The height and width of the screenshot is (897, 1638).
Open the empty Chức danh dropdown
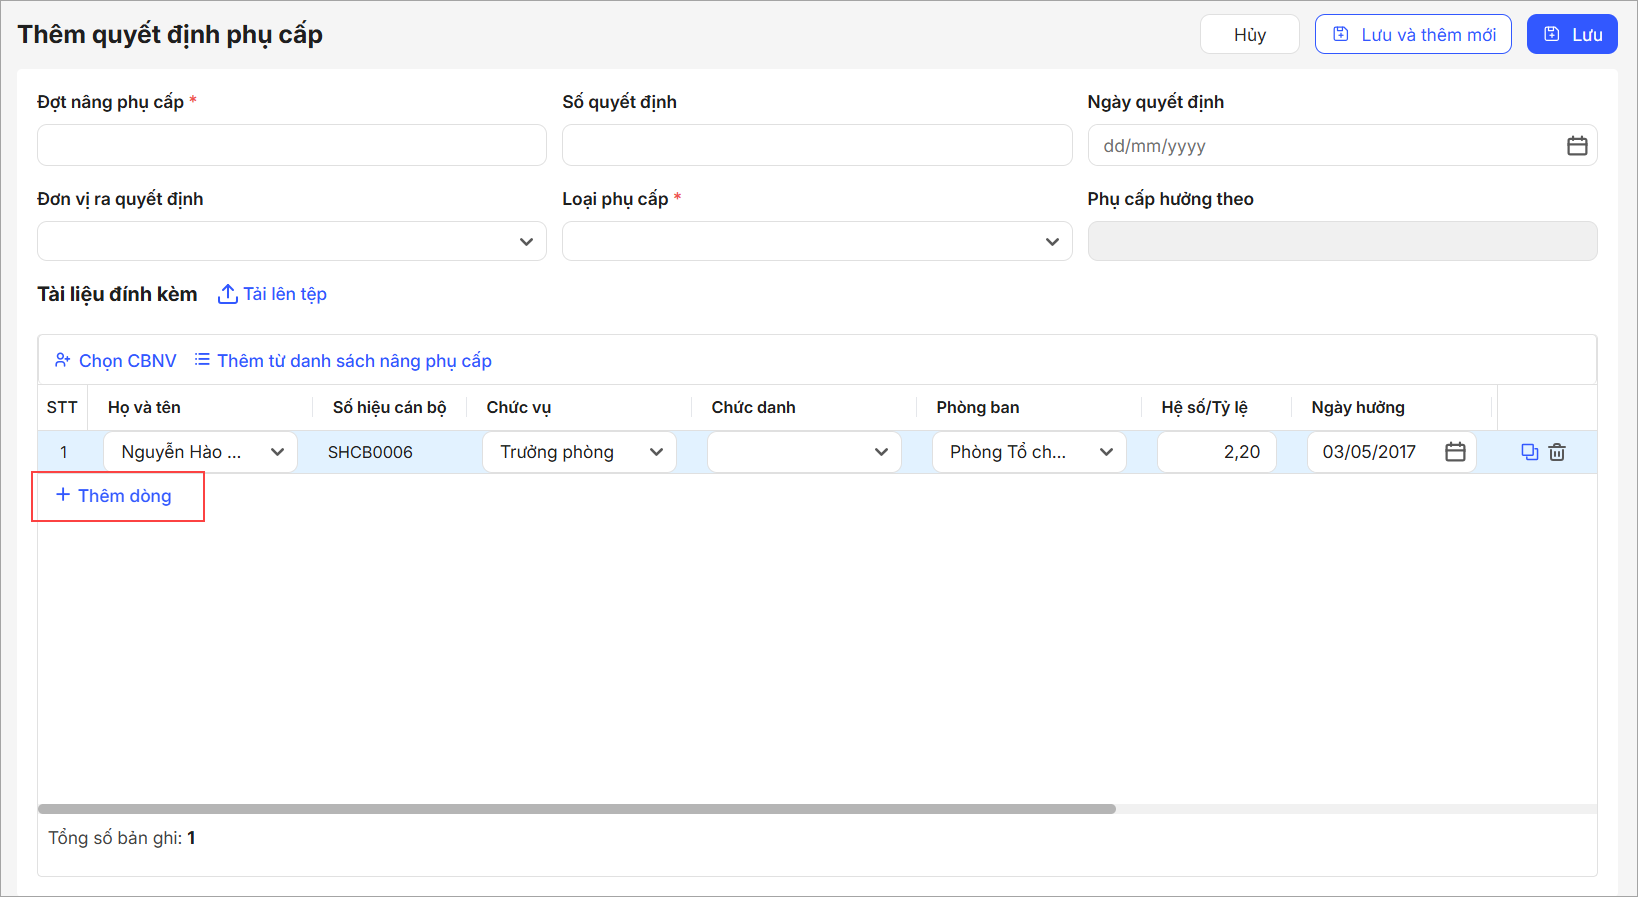[881, 452]
